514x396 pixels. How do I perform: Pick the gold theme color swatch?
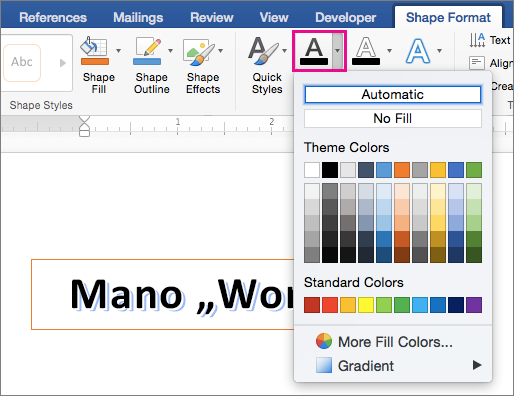tap(438, 170)
